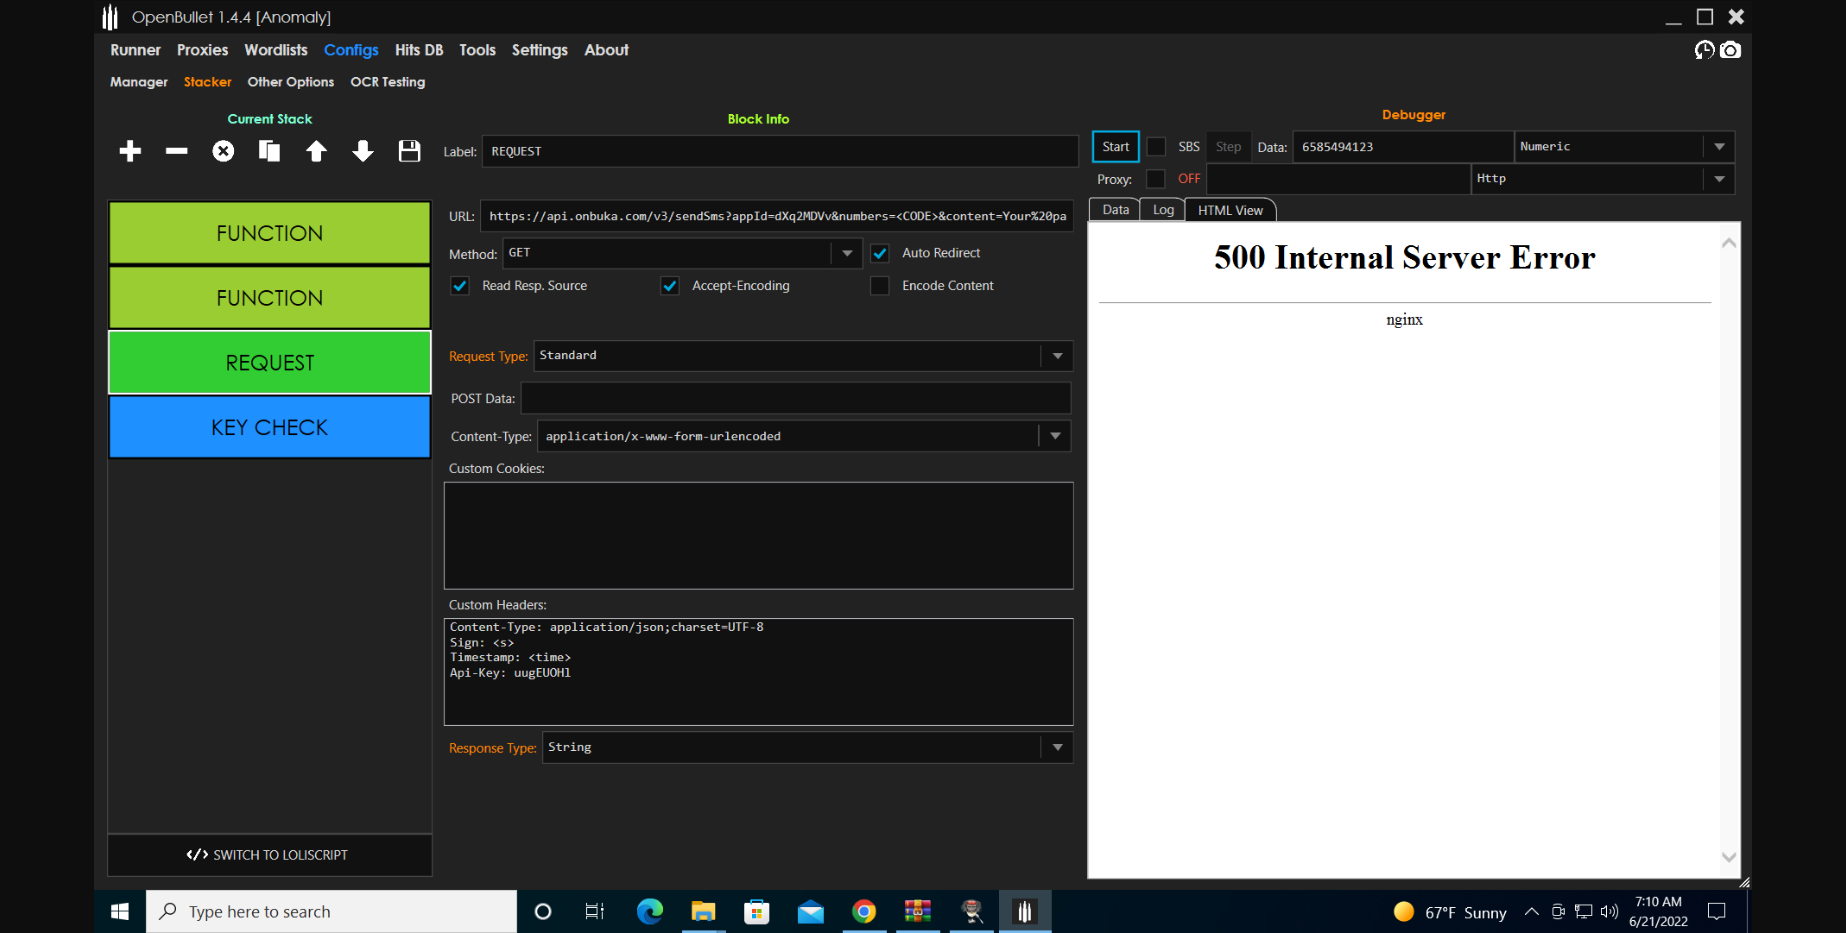The image size is (1846, 933).
Task: Open the Settings menu
Action: 540,50
